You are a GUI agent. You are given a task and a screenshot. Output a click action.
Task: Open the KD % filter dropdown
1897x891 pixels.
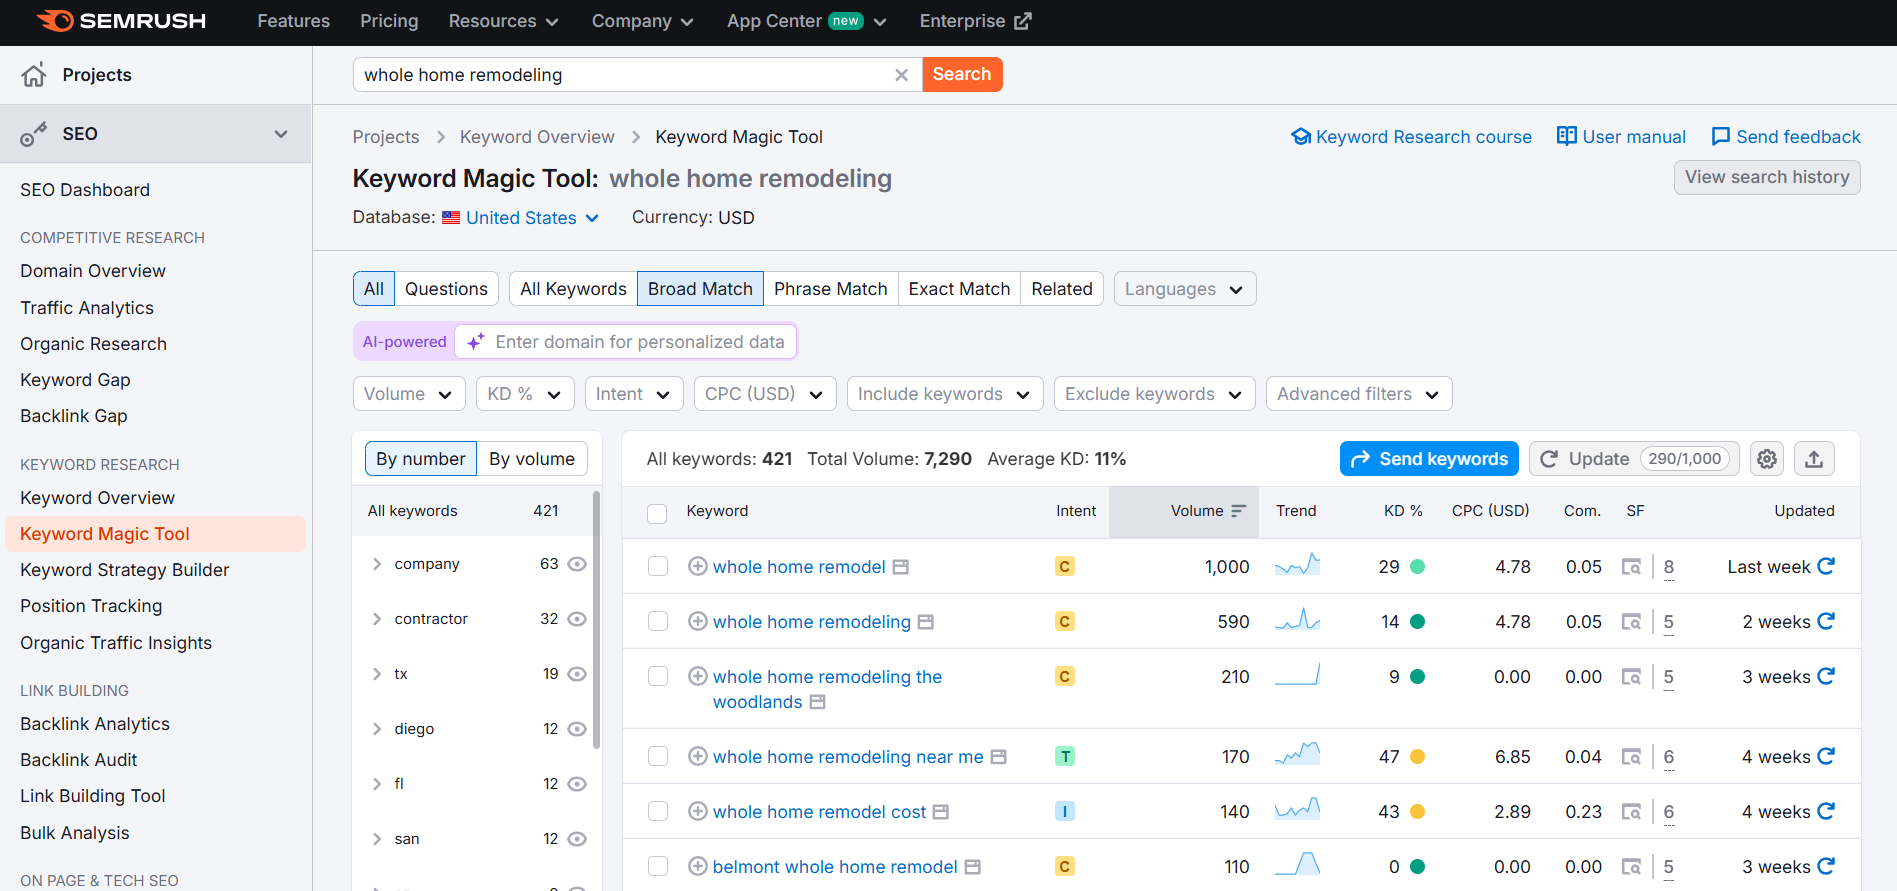pyautogui.click(x=525, y=394)
